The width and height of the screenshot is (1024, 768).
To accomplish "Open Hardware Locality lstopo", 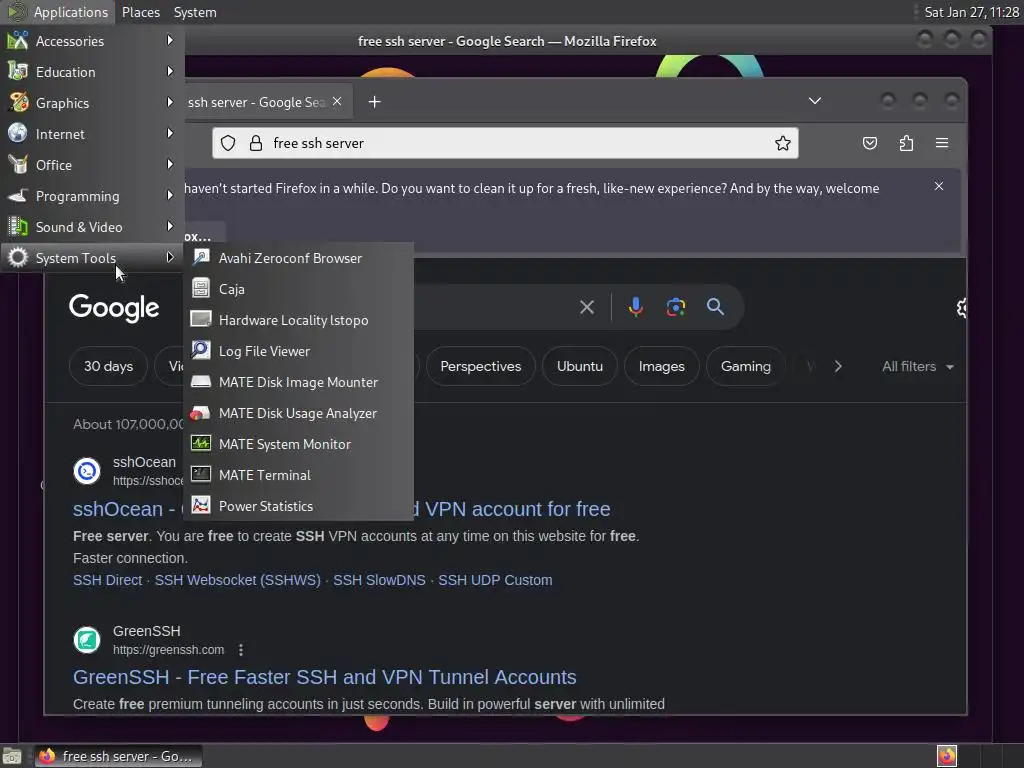I will 298,320.
